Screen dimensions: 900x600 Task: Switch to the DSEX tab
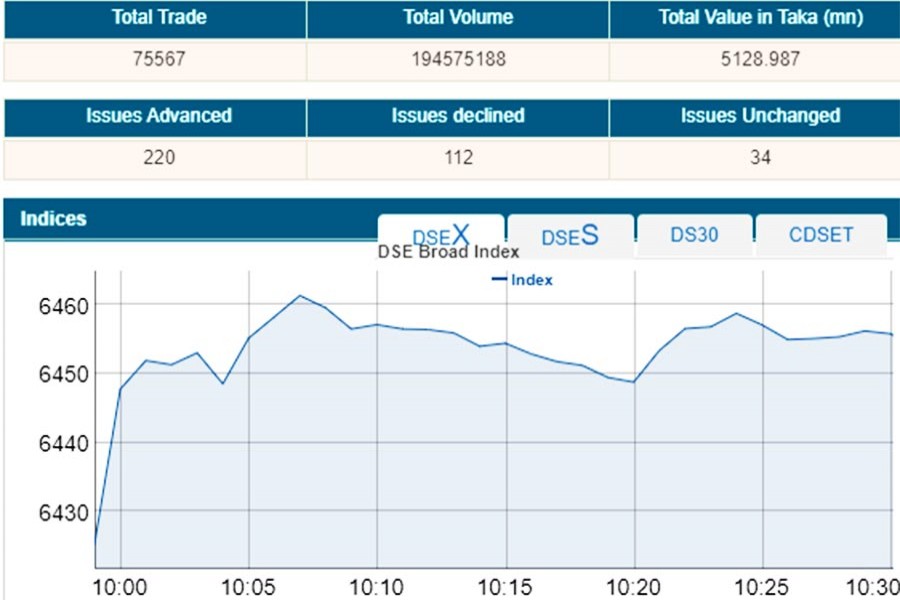(x=441, y=235)
